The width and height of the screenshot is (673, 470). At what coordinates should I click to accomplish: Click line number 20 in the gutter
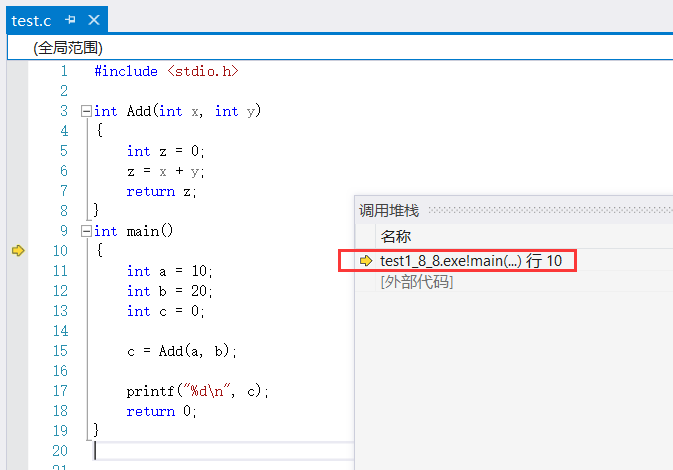61,451
